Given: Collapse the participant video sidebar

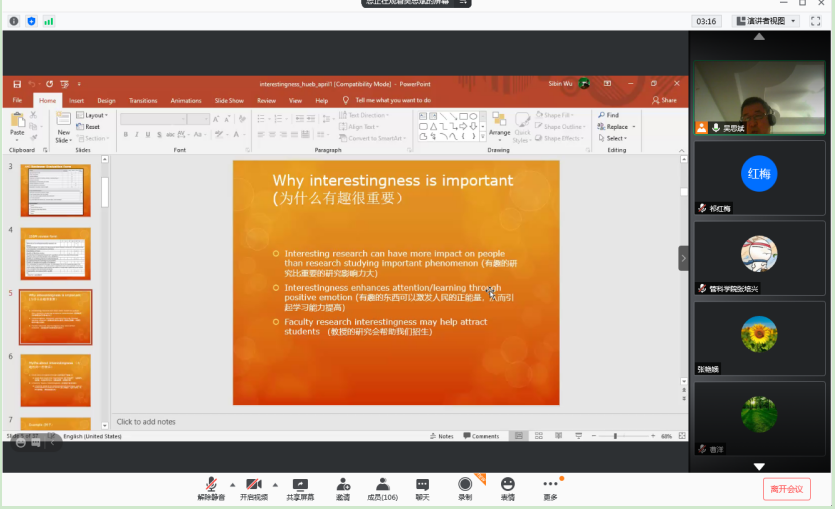Looking at the screenshot, I should tap(684, 258).
